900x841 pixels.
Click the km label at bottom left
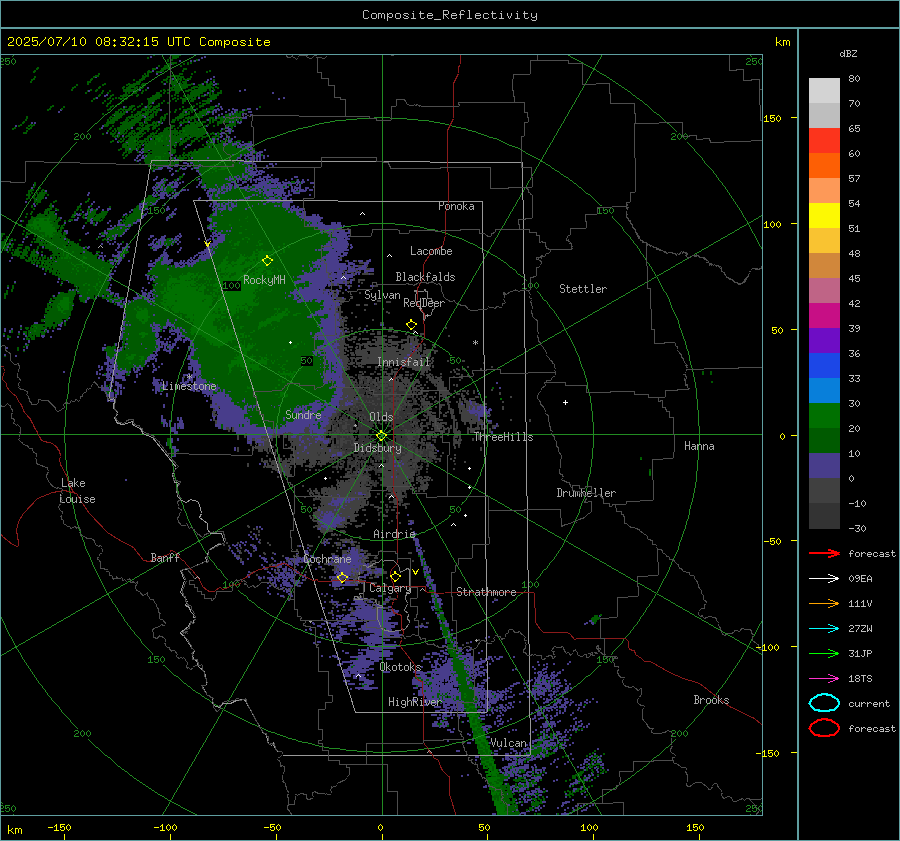(14, 830)
